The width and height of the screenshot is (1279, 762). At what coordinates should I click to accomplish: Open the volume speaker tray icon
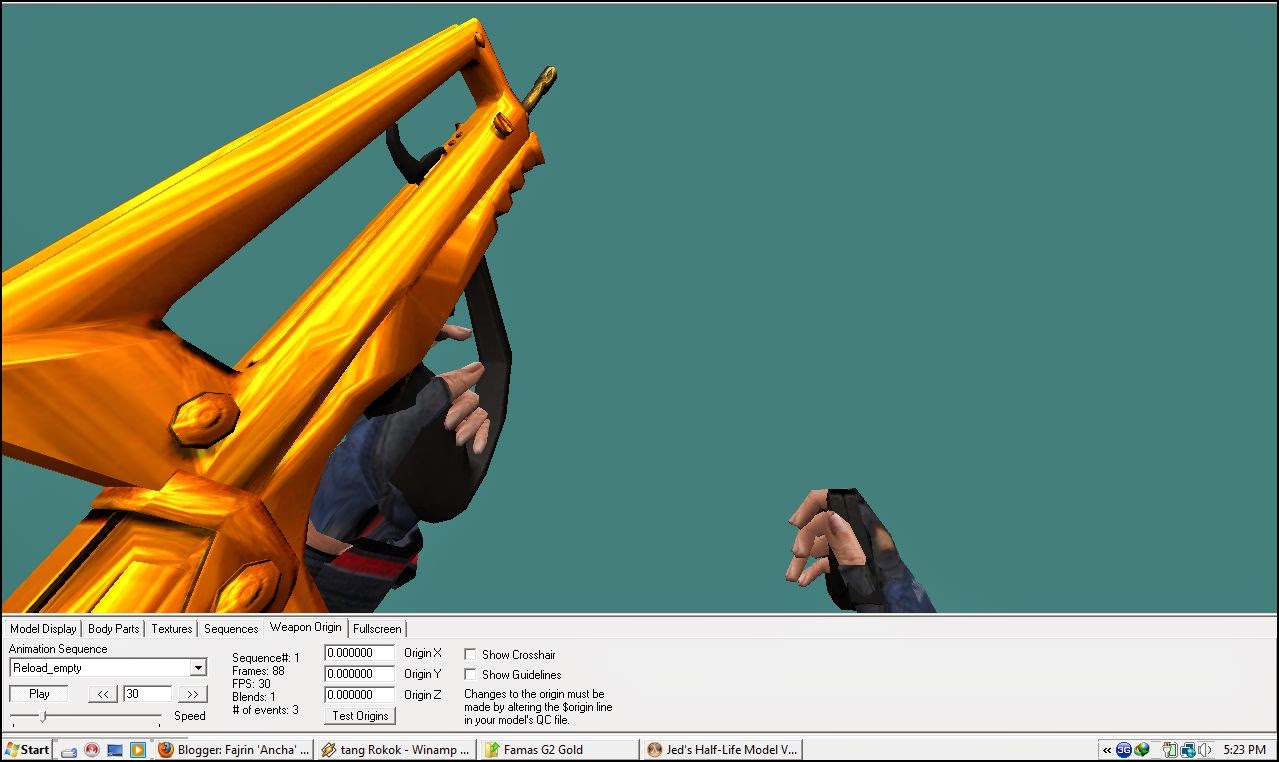point(1204,749)
